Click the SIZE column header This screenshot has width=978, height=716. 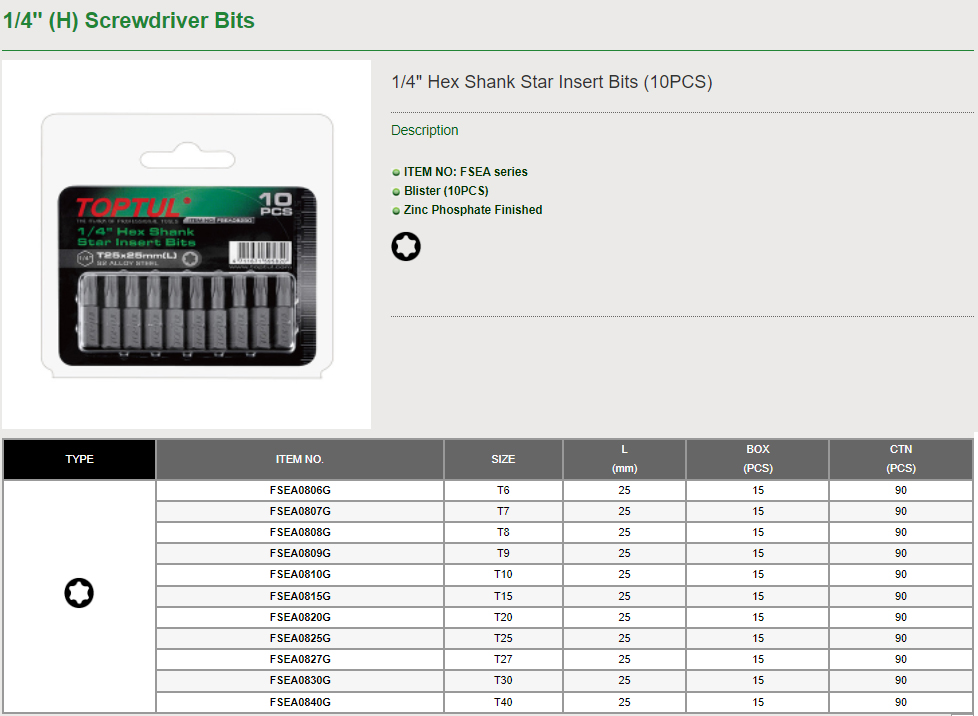[x=503, y=459]
